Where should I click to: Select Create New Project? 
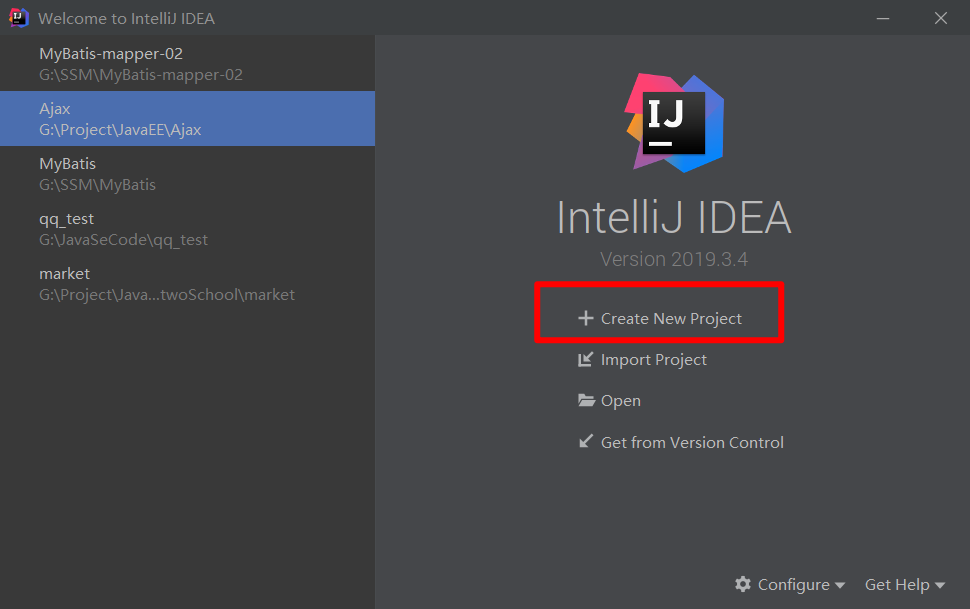click(671, 319)
